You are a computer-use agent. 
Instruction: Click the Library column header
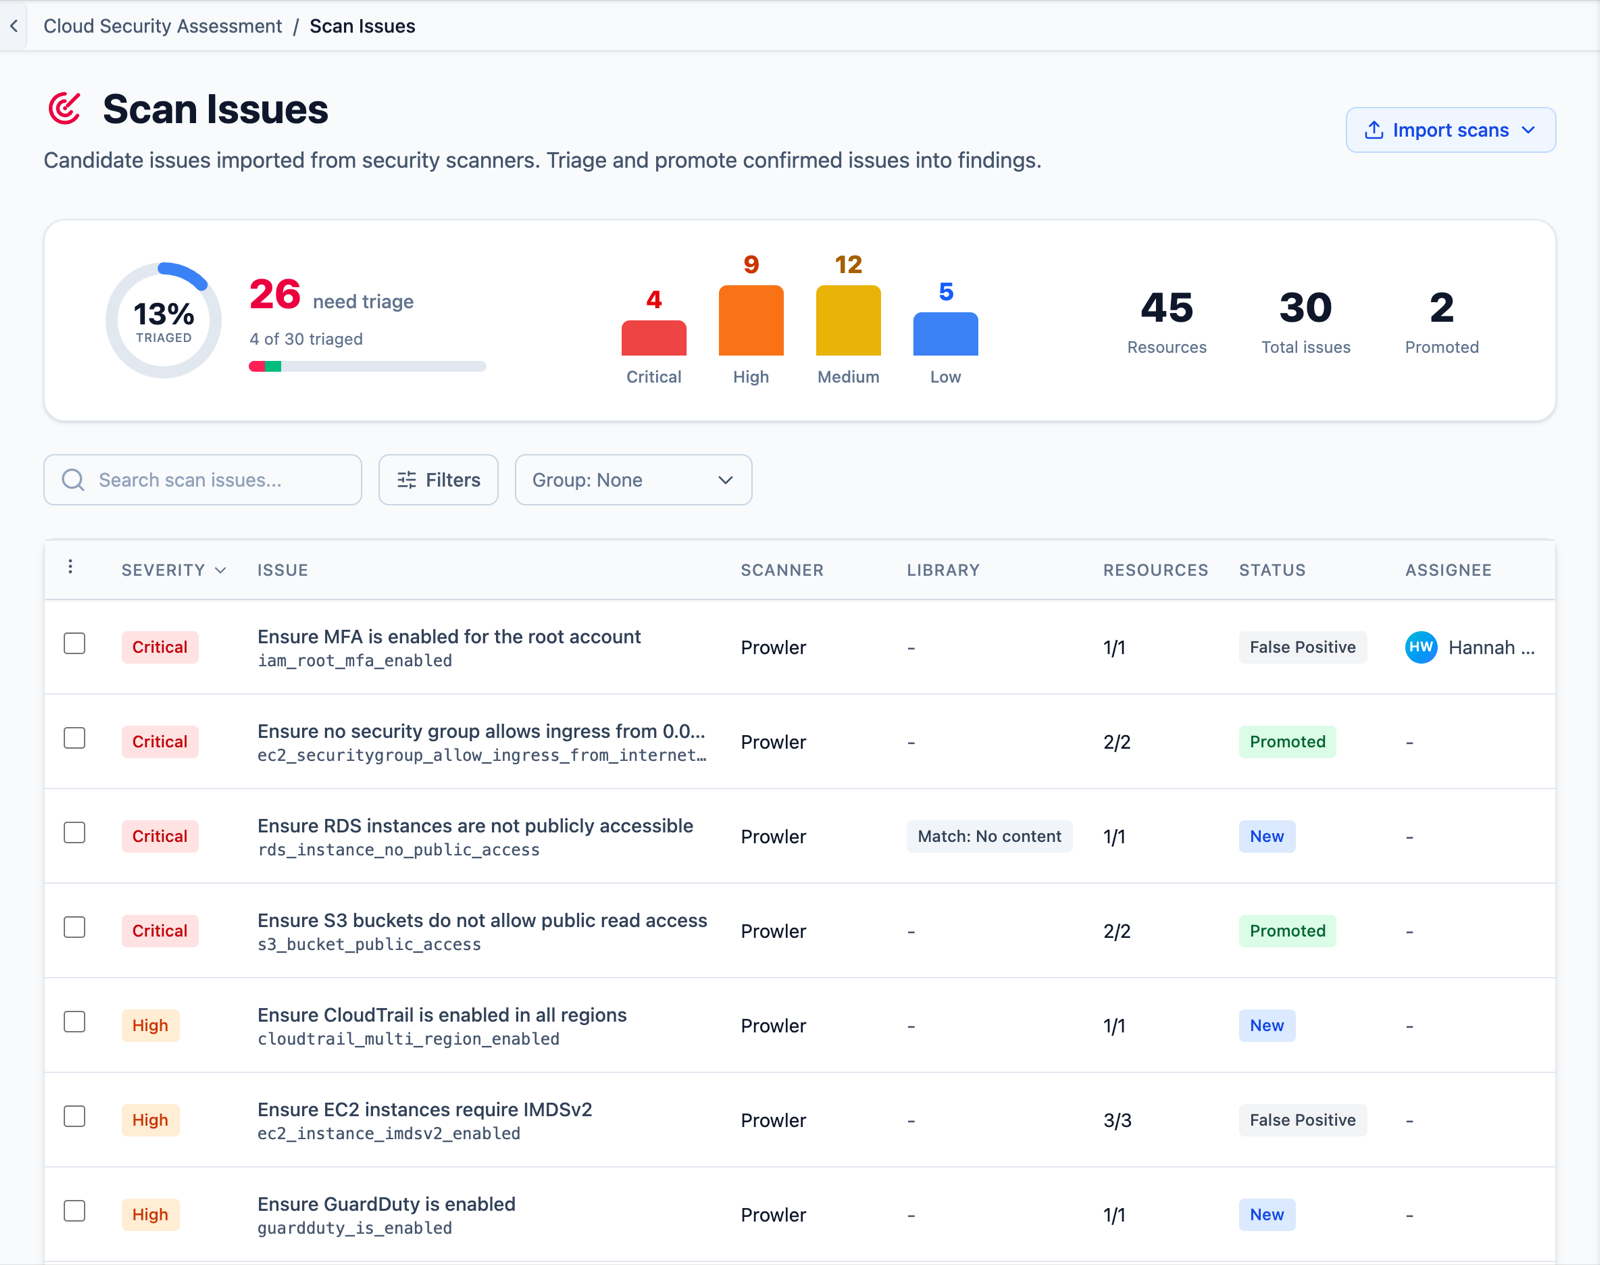(943, 570)
